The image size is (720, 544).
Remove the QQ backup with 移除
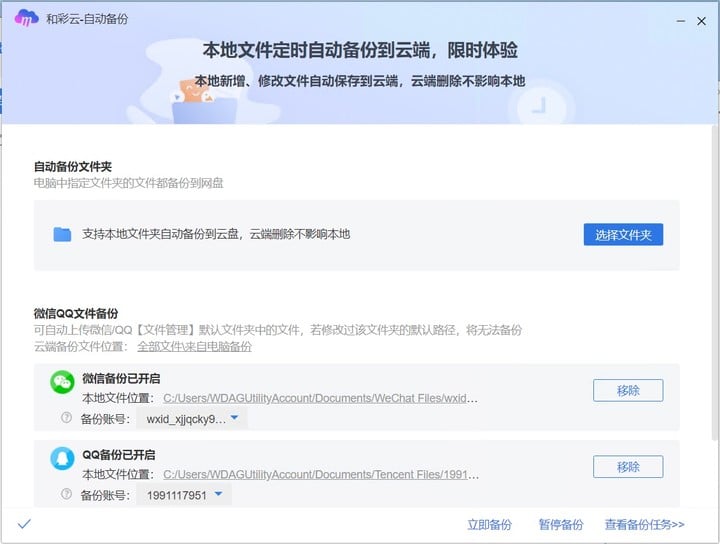click(x=628, y=467)
